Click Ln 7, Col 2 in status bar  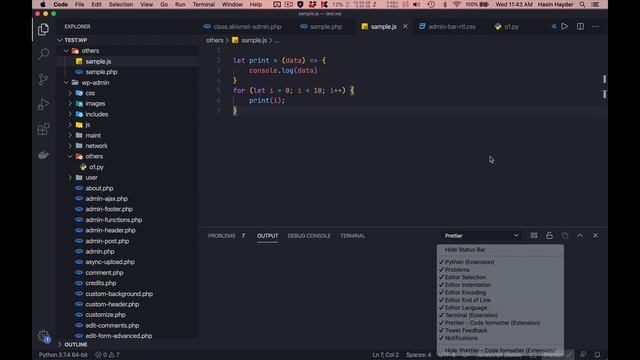coord(385,355)
